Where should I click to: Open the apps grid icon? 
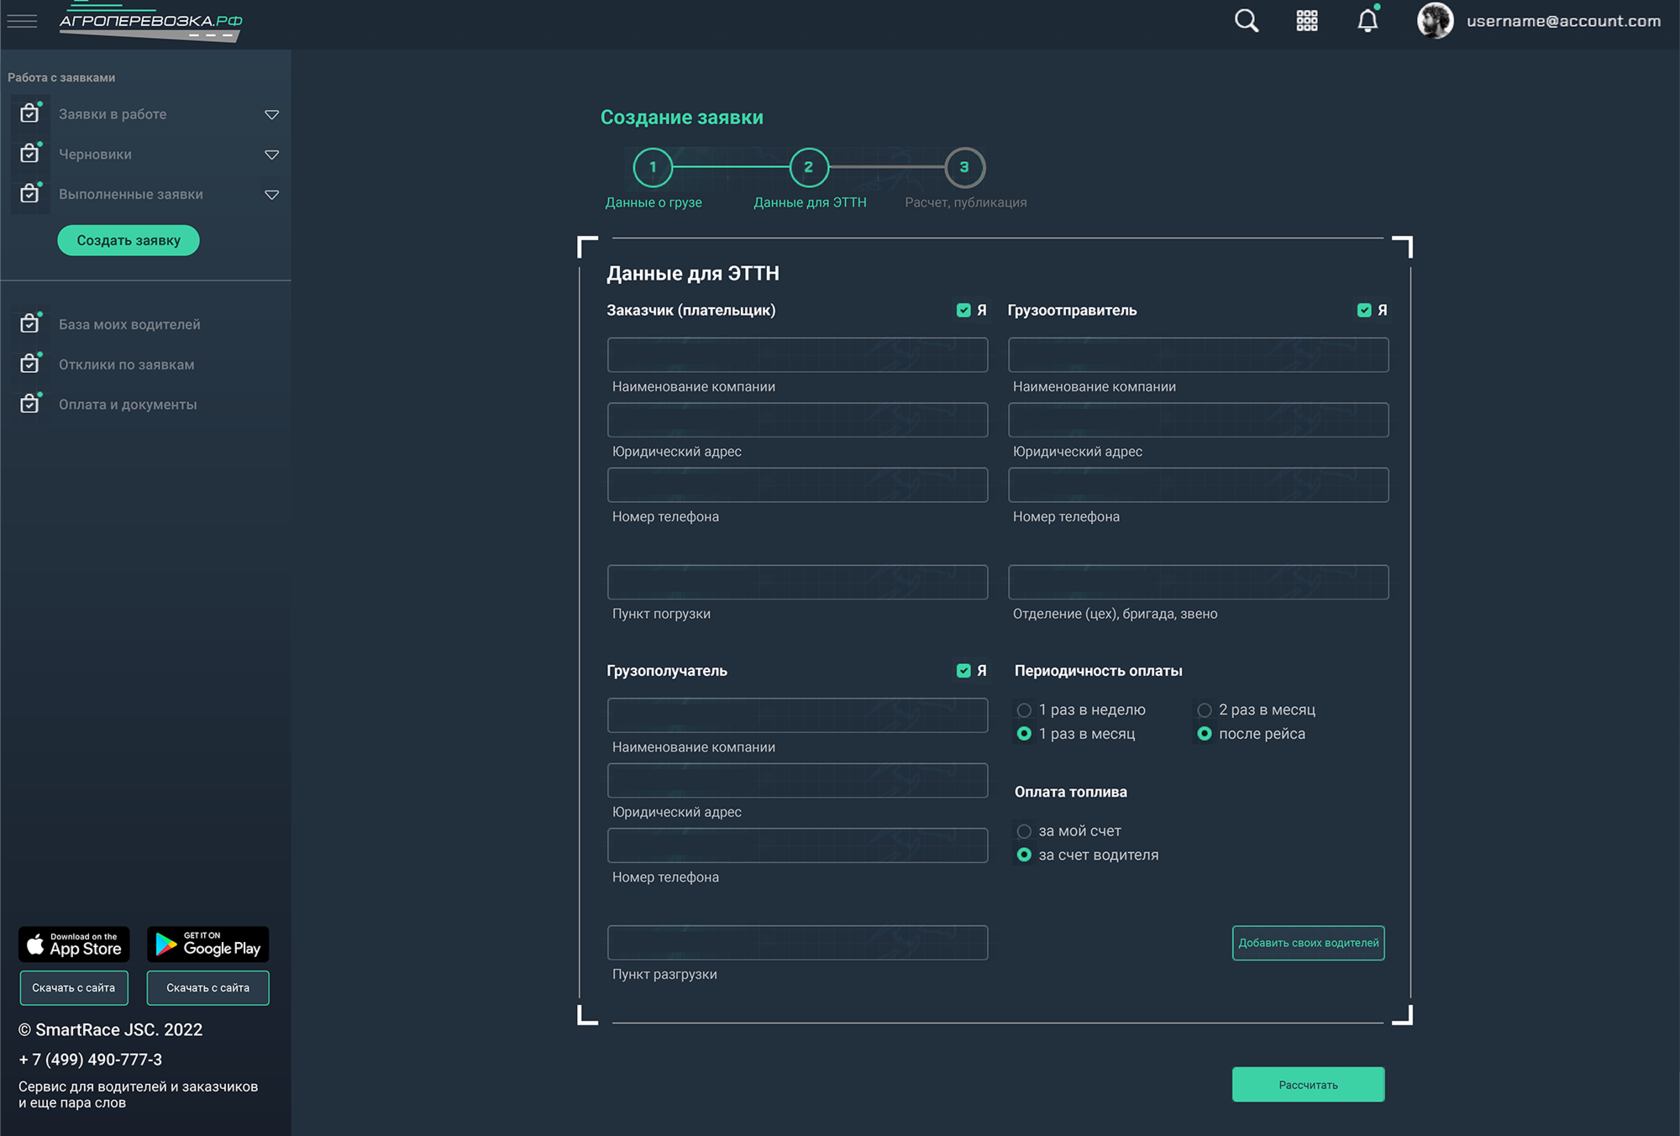(1307, 21)
